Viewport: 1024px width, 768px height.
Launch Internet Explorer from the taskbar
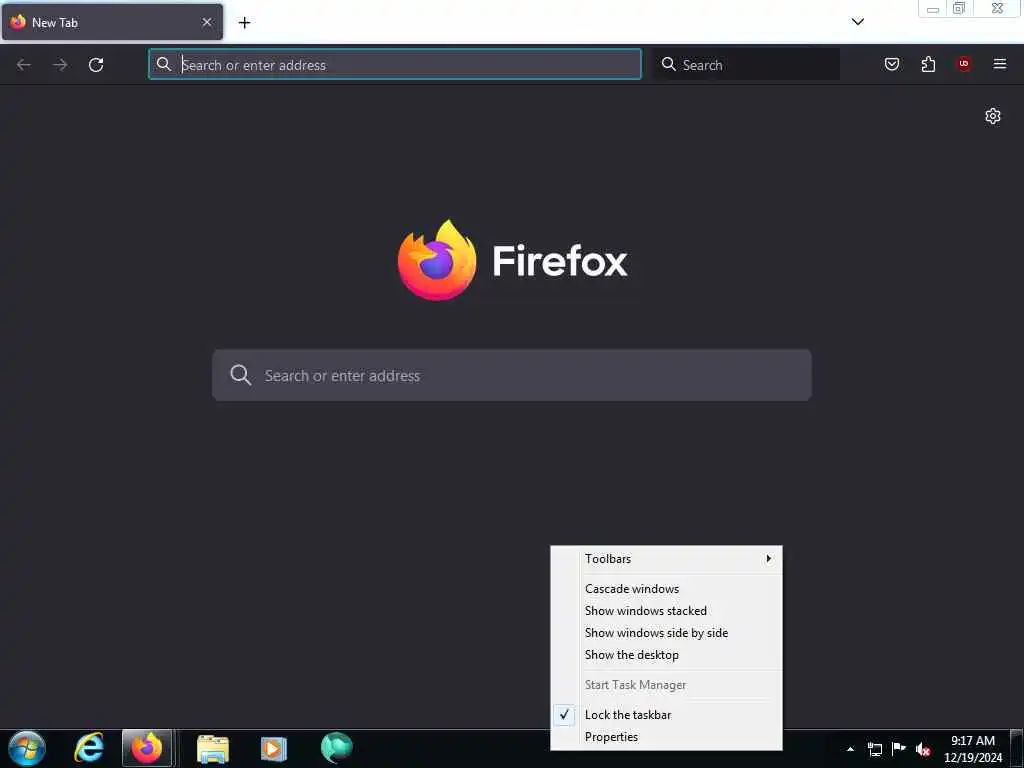(x=89, y=748)
